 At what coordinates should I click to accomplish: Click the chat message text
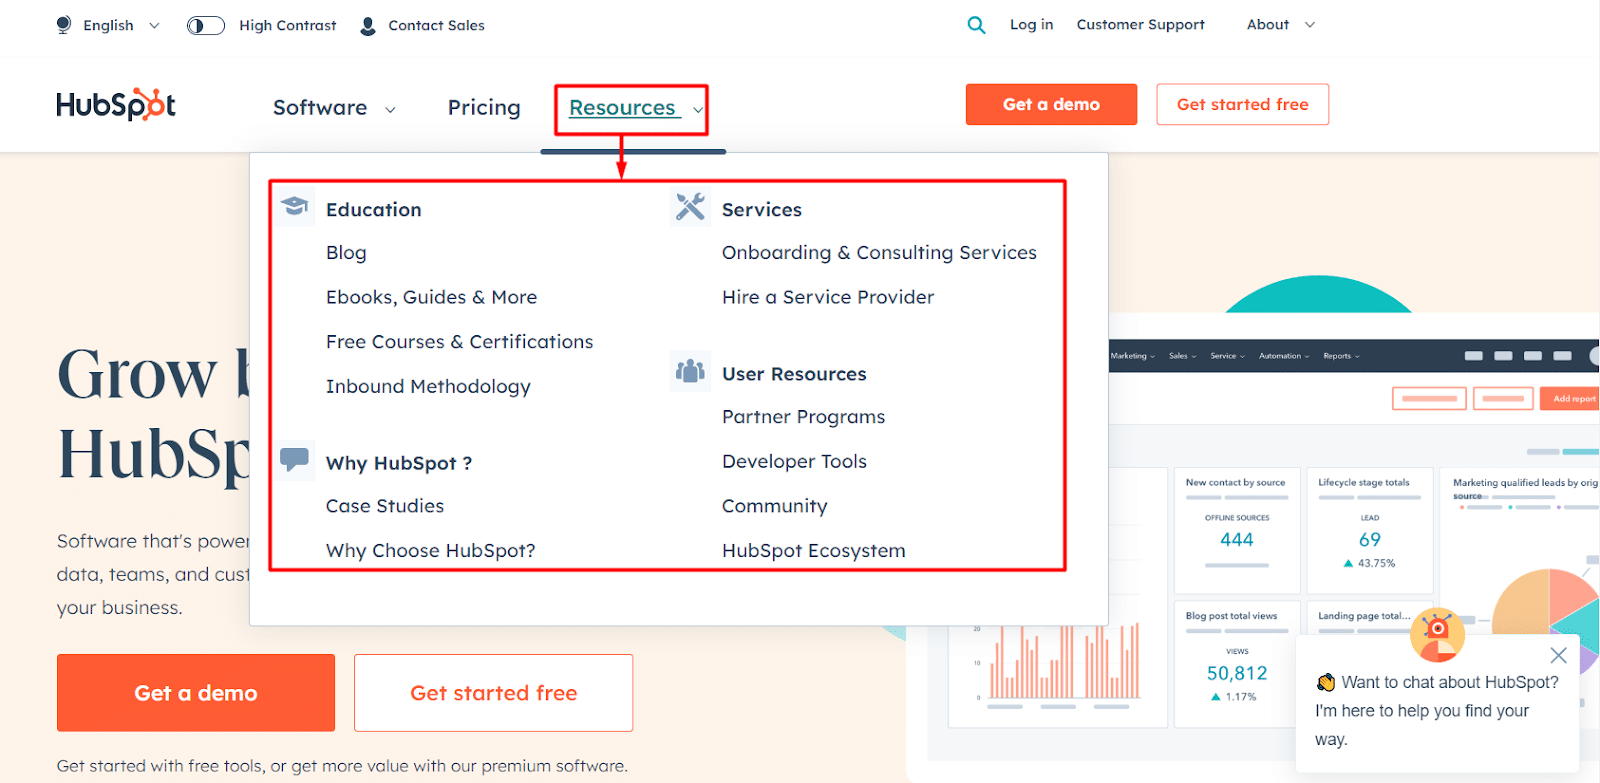click(x=1437, y=711)
